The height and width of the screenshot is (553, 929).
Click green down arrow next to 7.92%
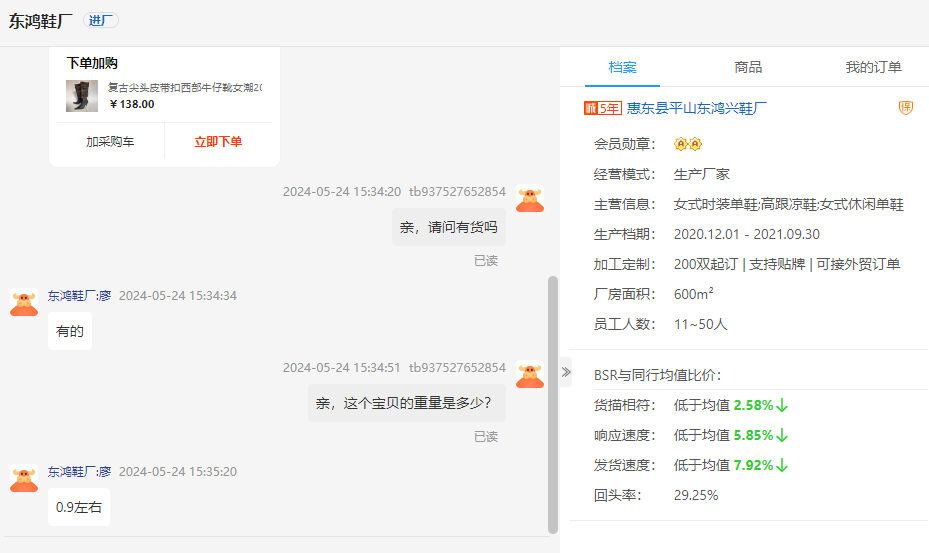(783, 465)
